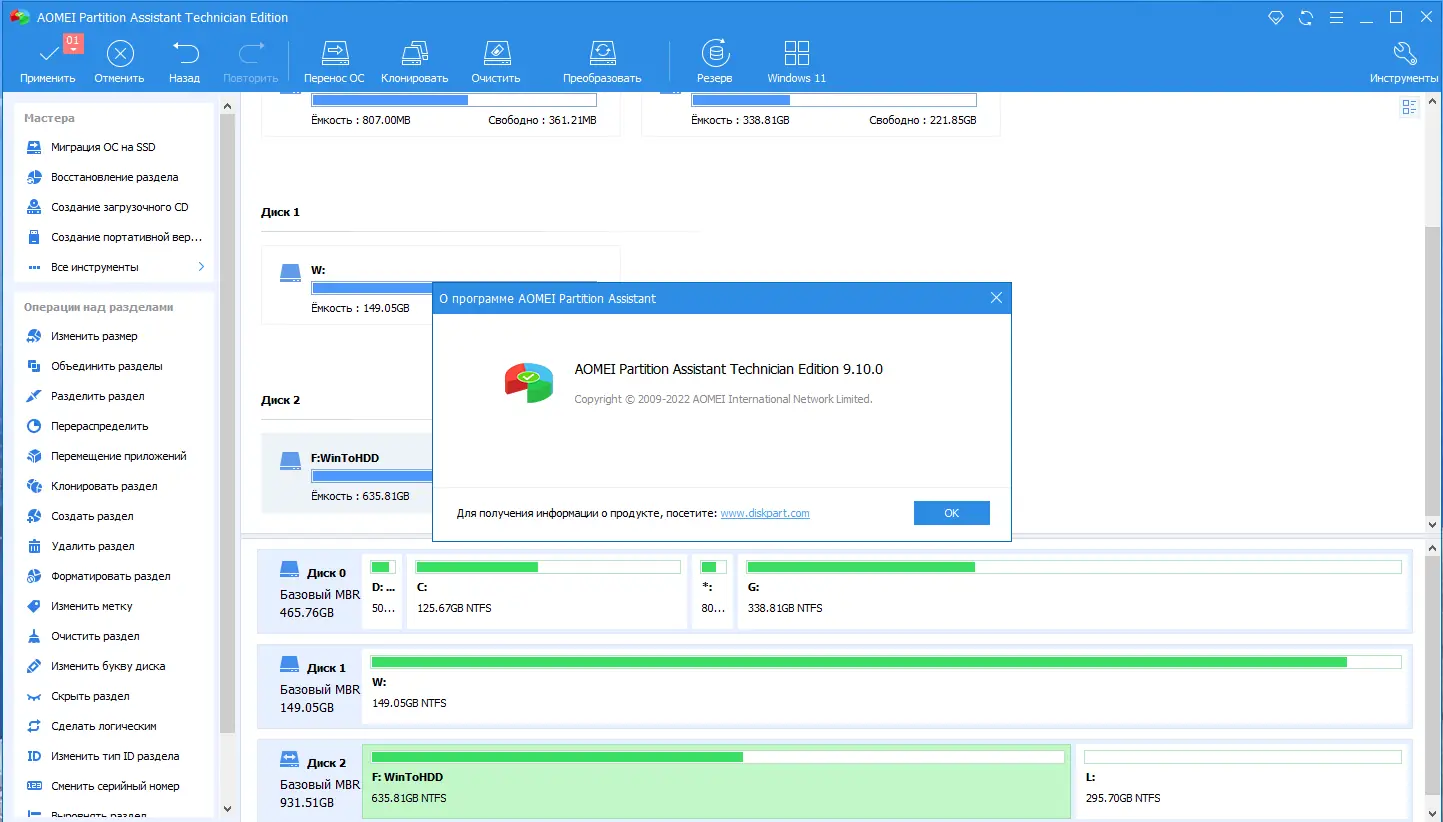Screen dimensions: 1443x822
Task: Open the www.diskpart.com link
Action: [x=764, y=512]
